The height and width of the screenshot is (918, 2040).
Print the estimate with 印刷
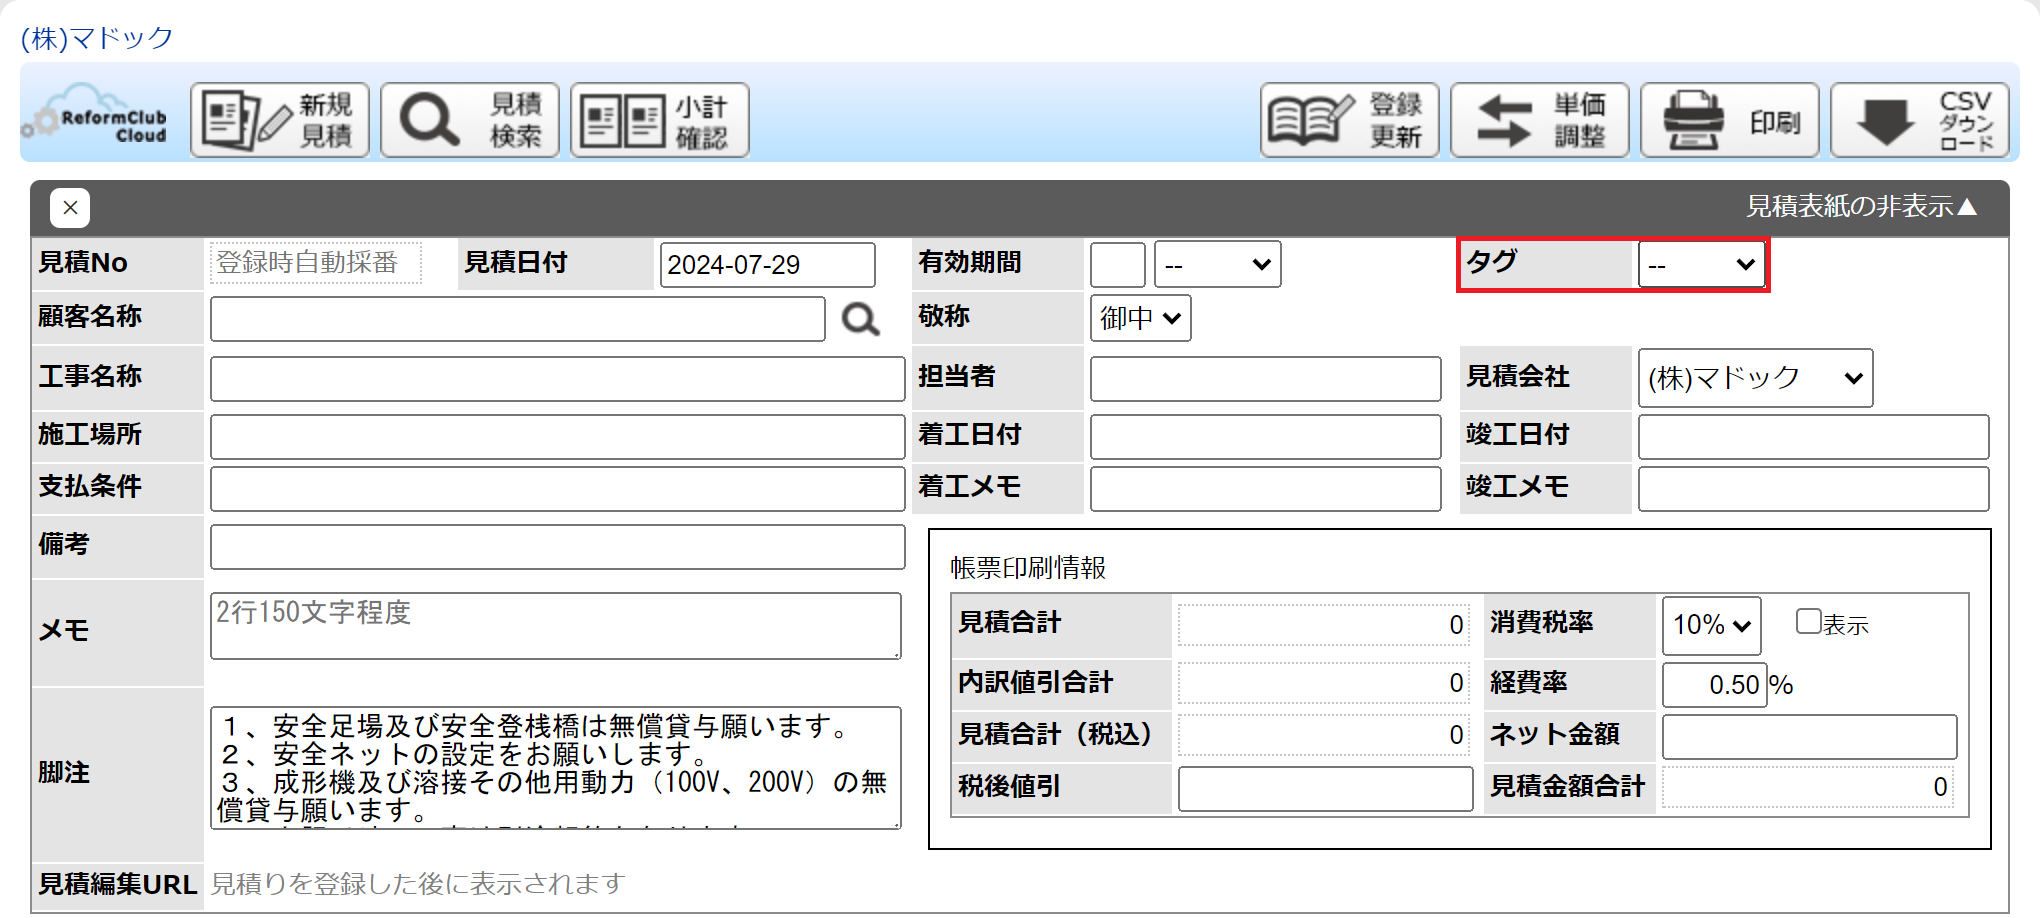pyautogui.click(x=1730, y=121)
